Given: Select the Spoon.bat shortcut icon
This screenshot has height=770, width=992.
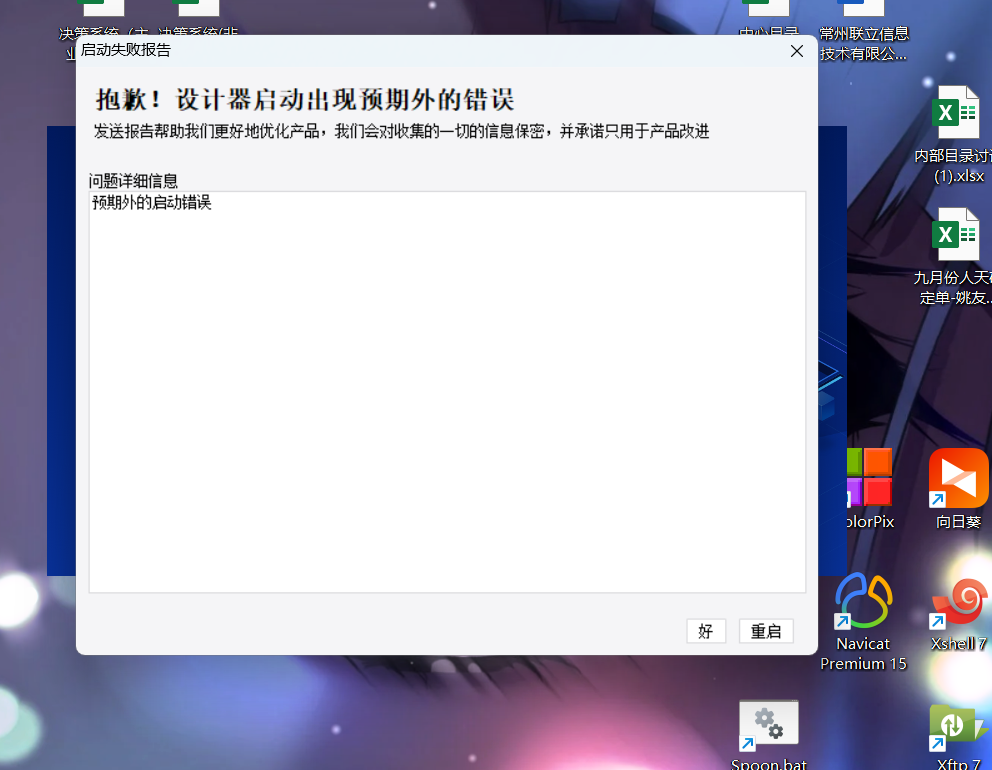Looking at the screenshot, I should 769,726.
